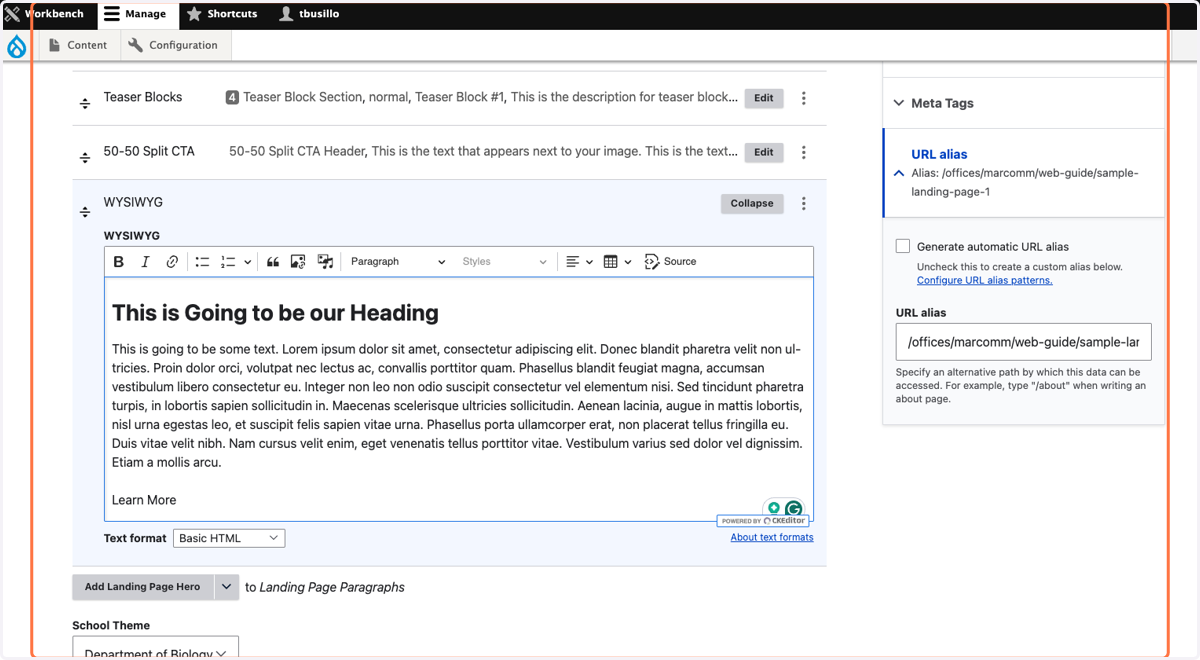Screen dimensions: 1200x660
Task: Open the Text format dropdown
Action: 229,538
